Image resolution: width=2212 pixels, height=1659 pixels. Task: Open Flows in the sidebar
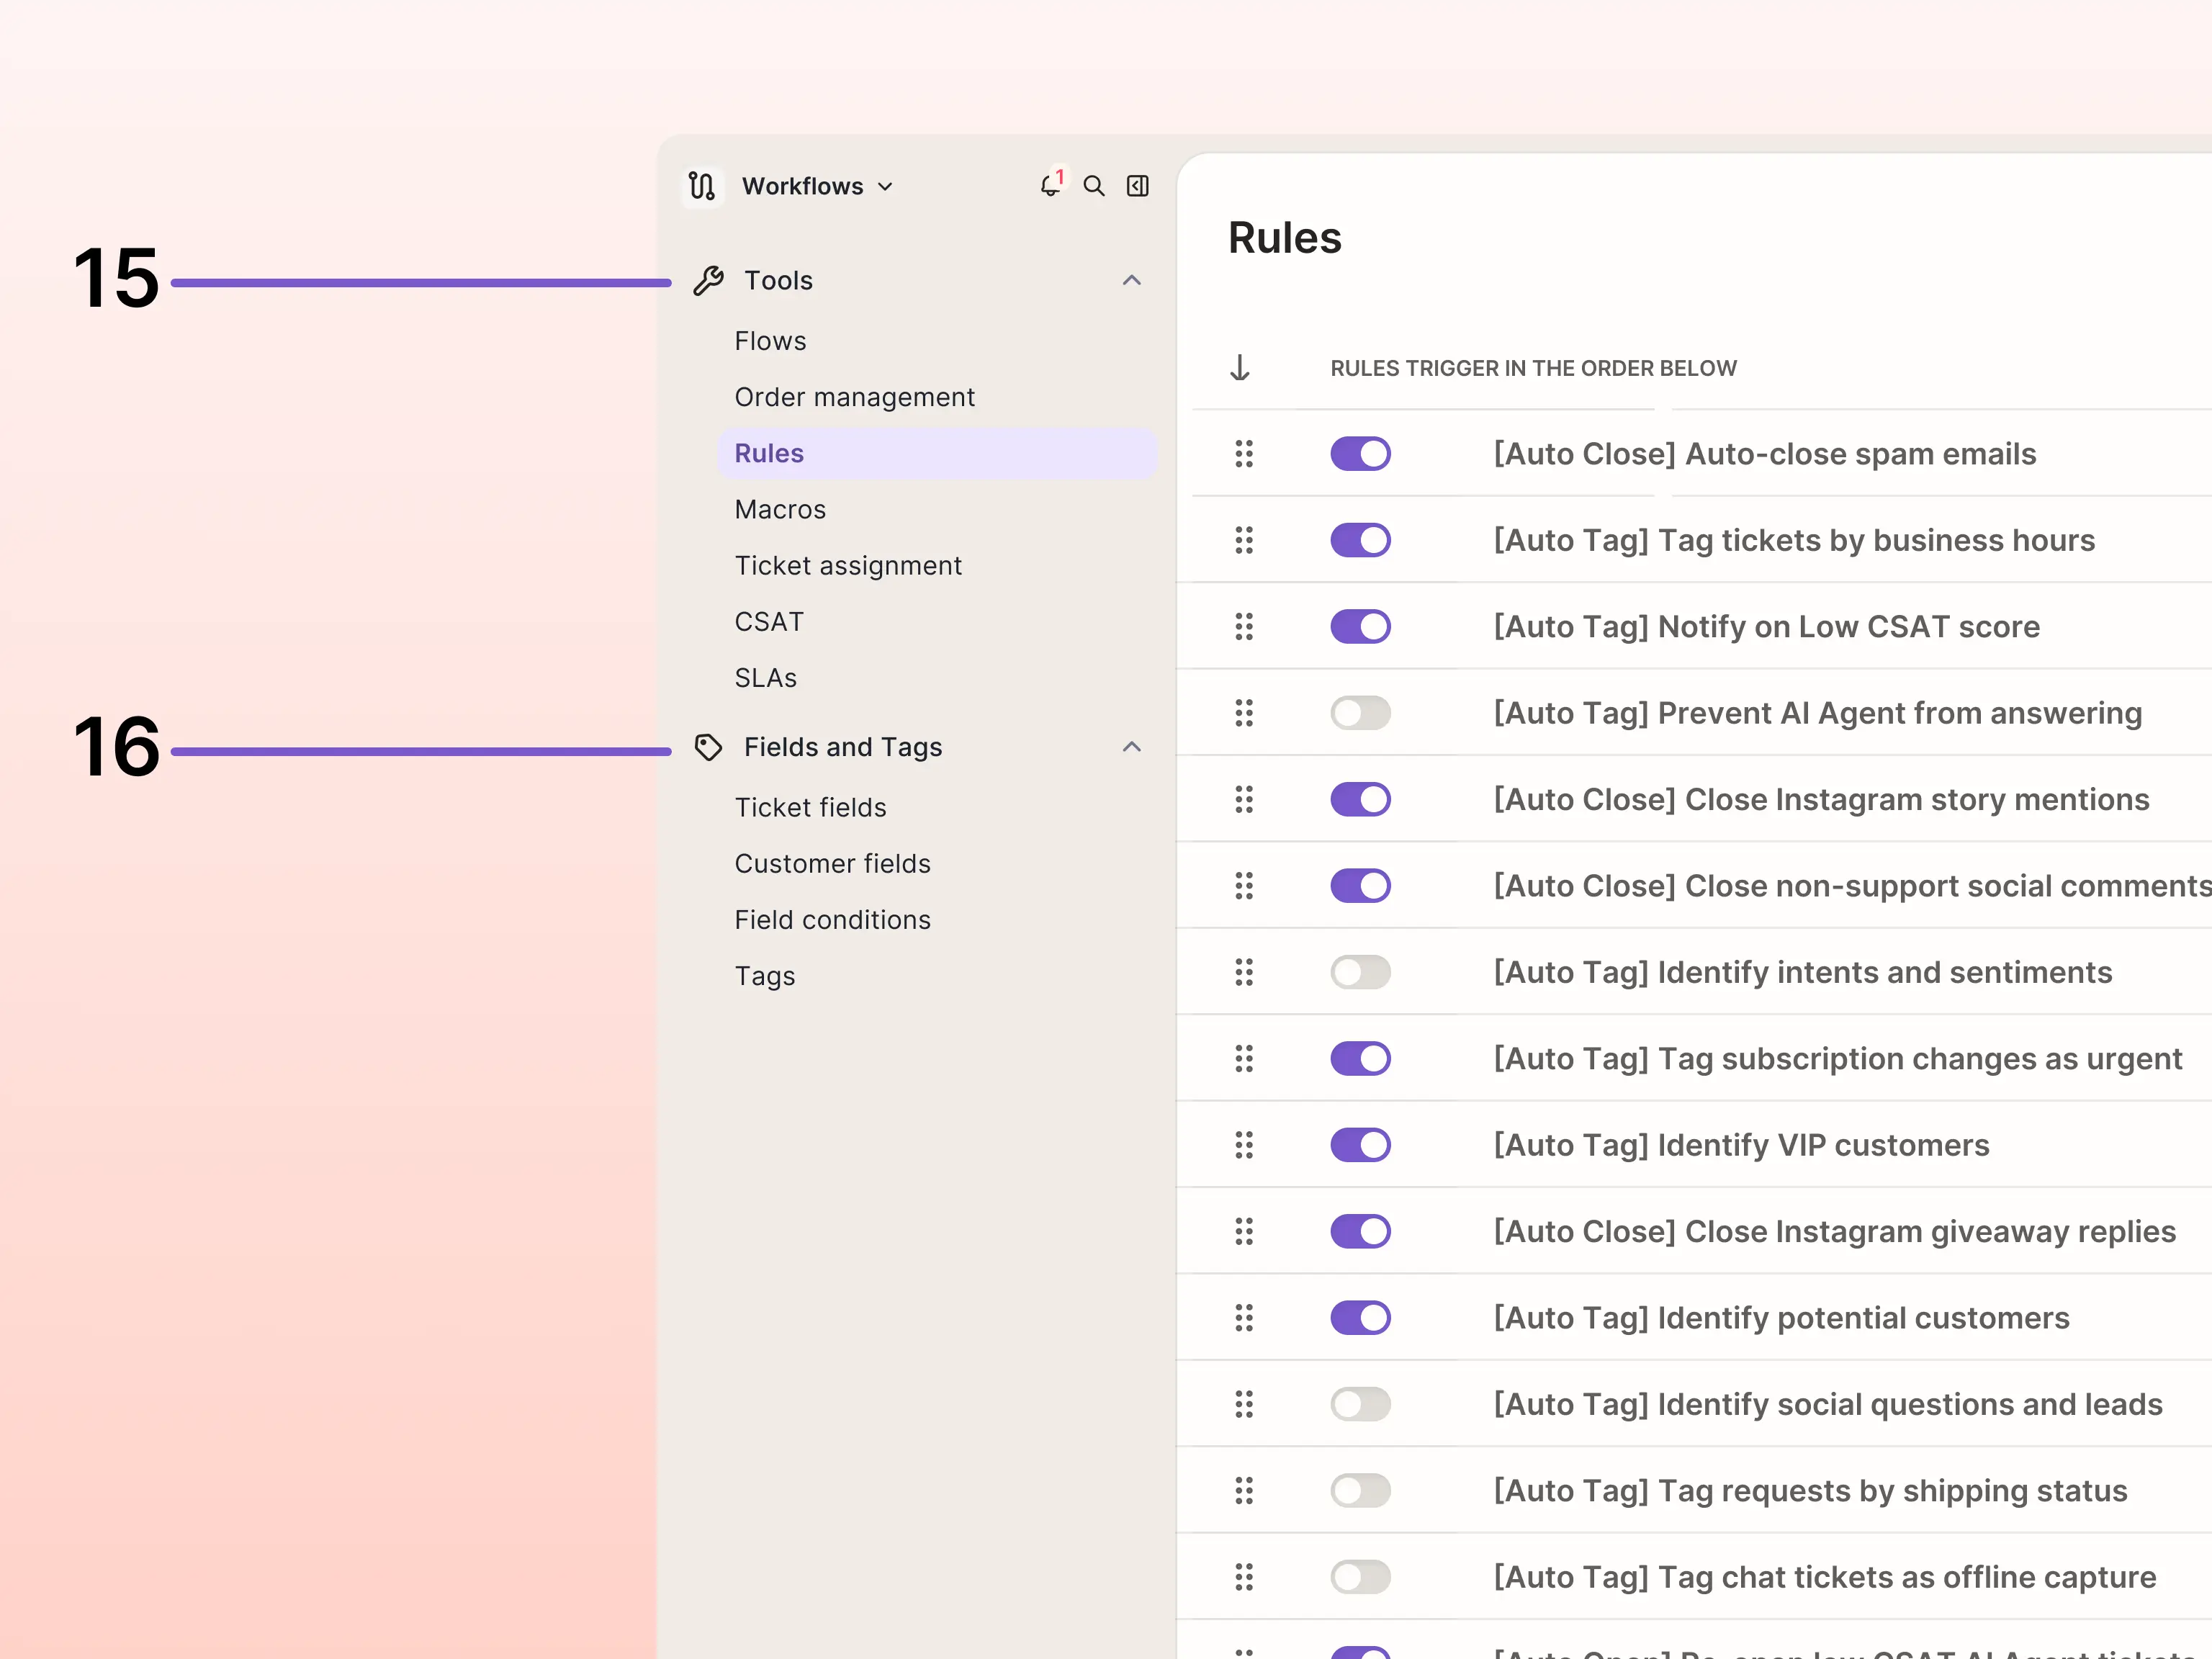coord(770,341)
